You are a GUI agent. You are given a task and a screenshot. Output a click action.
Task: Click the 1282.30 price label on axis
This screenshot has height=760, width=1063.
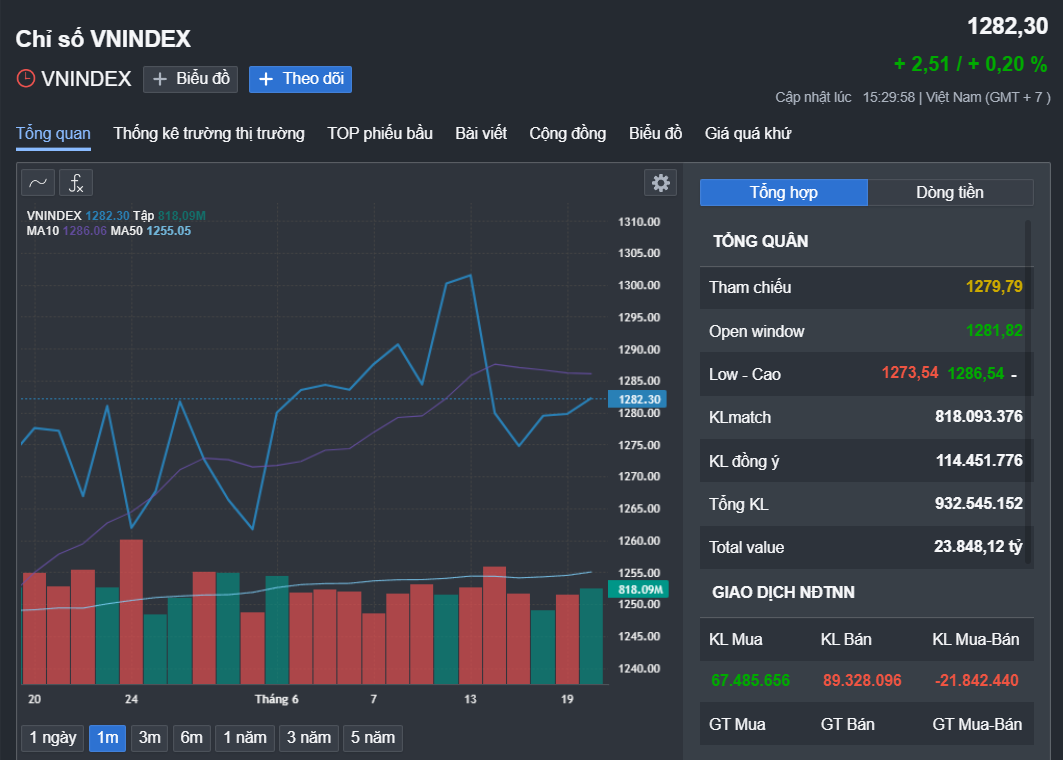tap(638, 399)
